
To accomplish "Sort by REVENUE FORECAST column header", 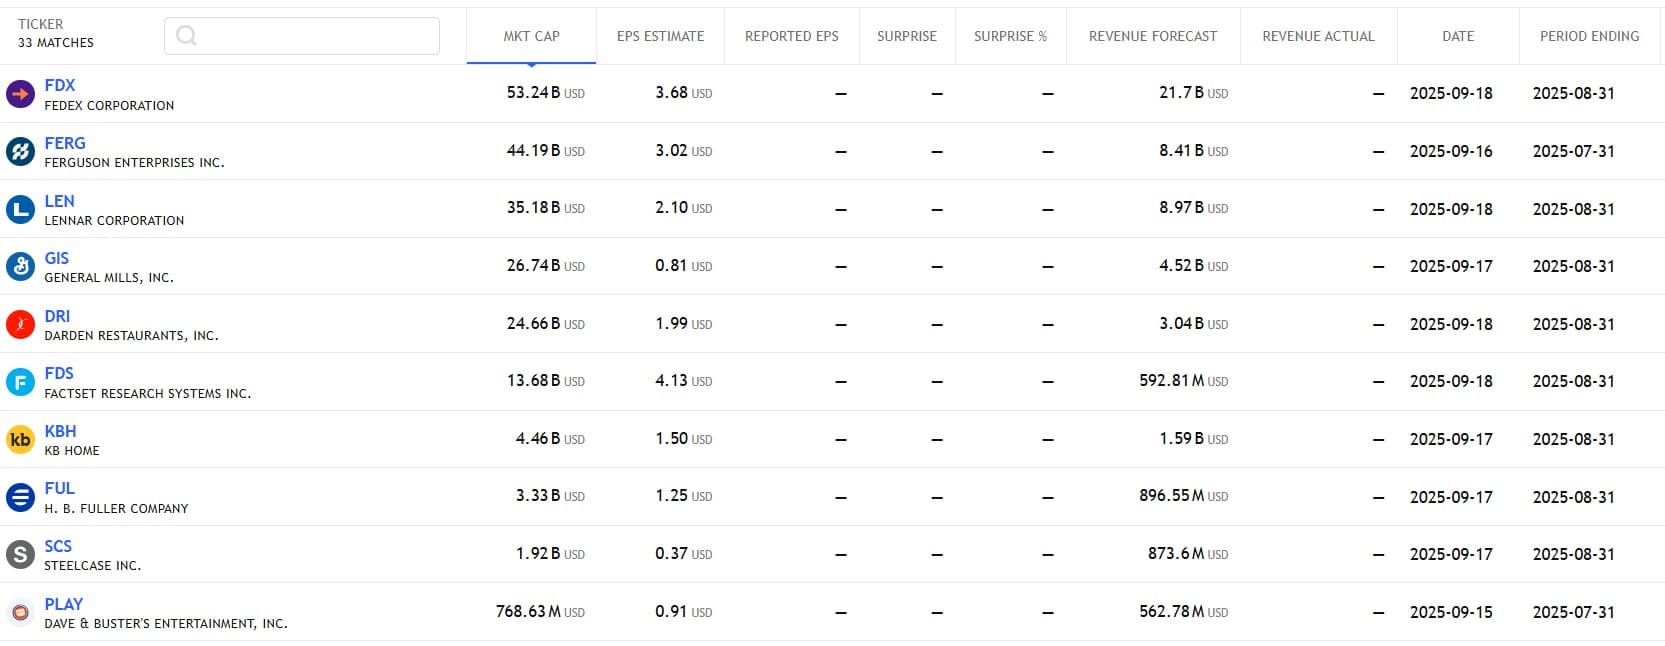I will (x=1153, y=36).
